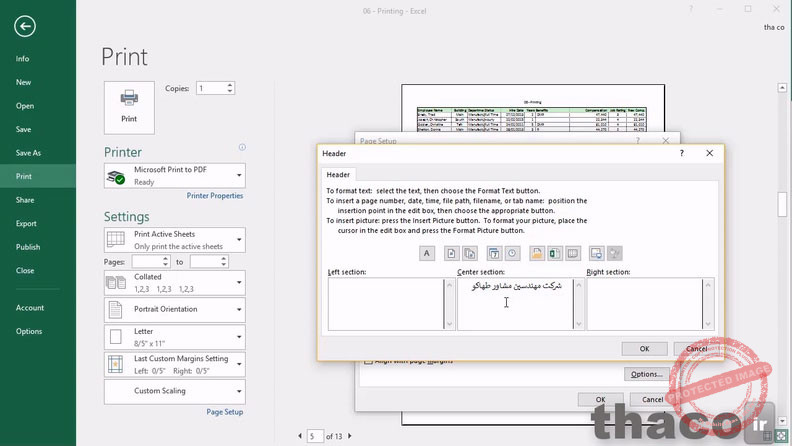Go to previous page in preview

click(300, 436)
